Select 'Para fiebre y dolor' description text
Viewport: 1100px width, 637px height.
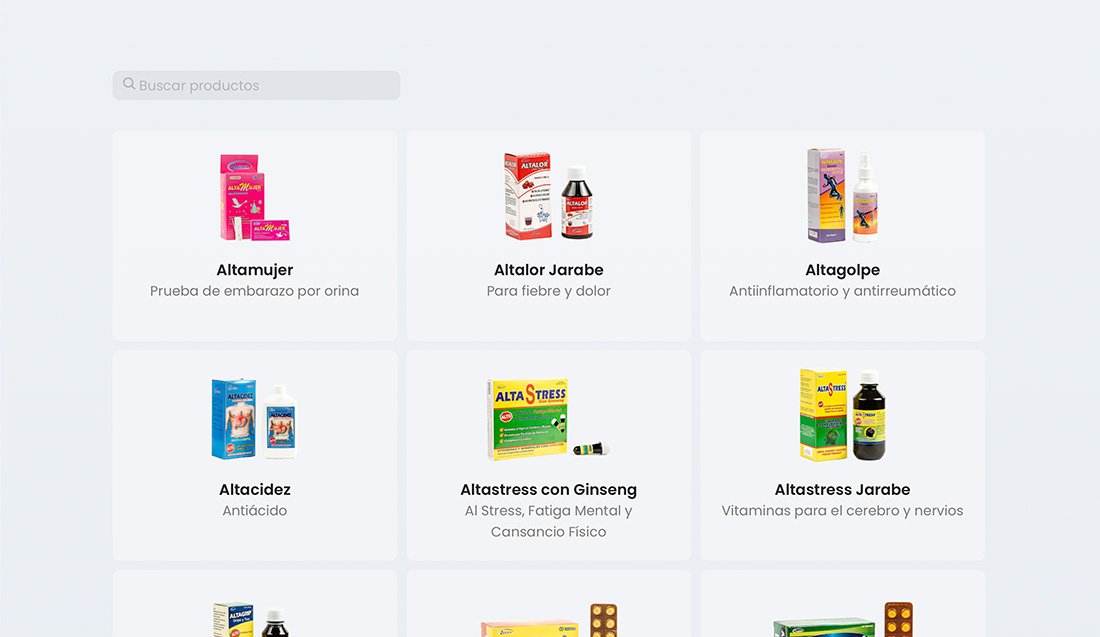pyautogui.click(x=549, y=291)
